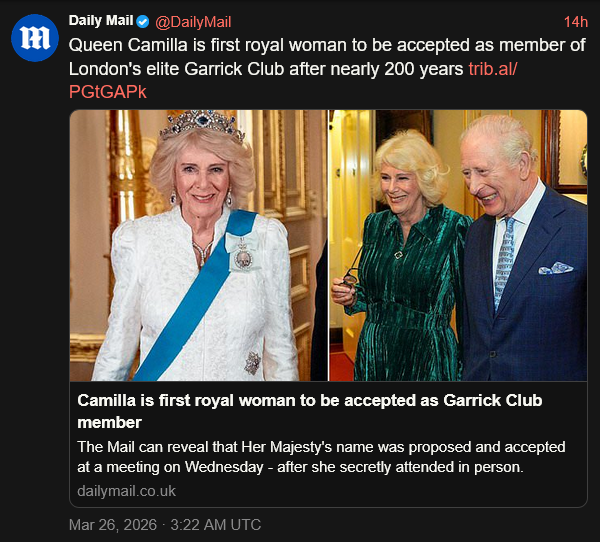Screen dimensions: 600x542
Task: Click the Mar 26, 2026 date stamp
Action: (110, 525)
